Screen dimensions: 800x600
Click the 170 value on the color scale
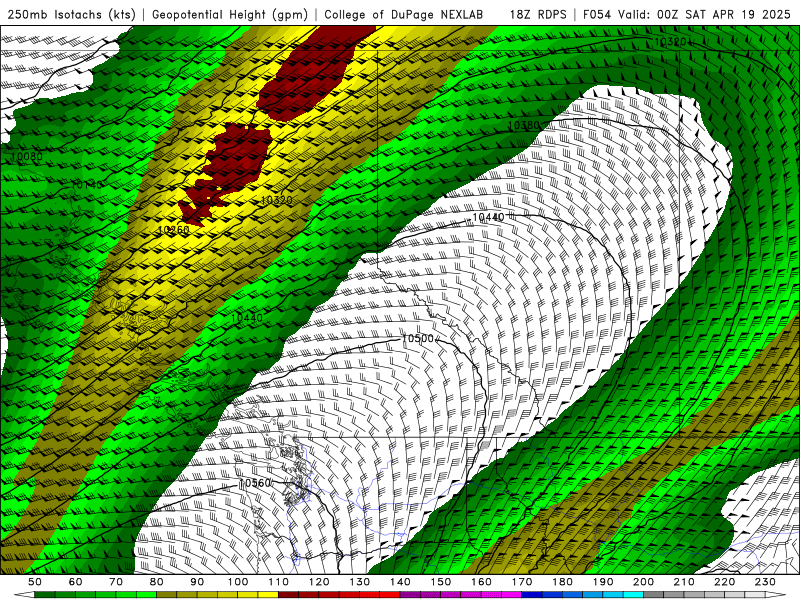521,582
